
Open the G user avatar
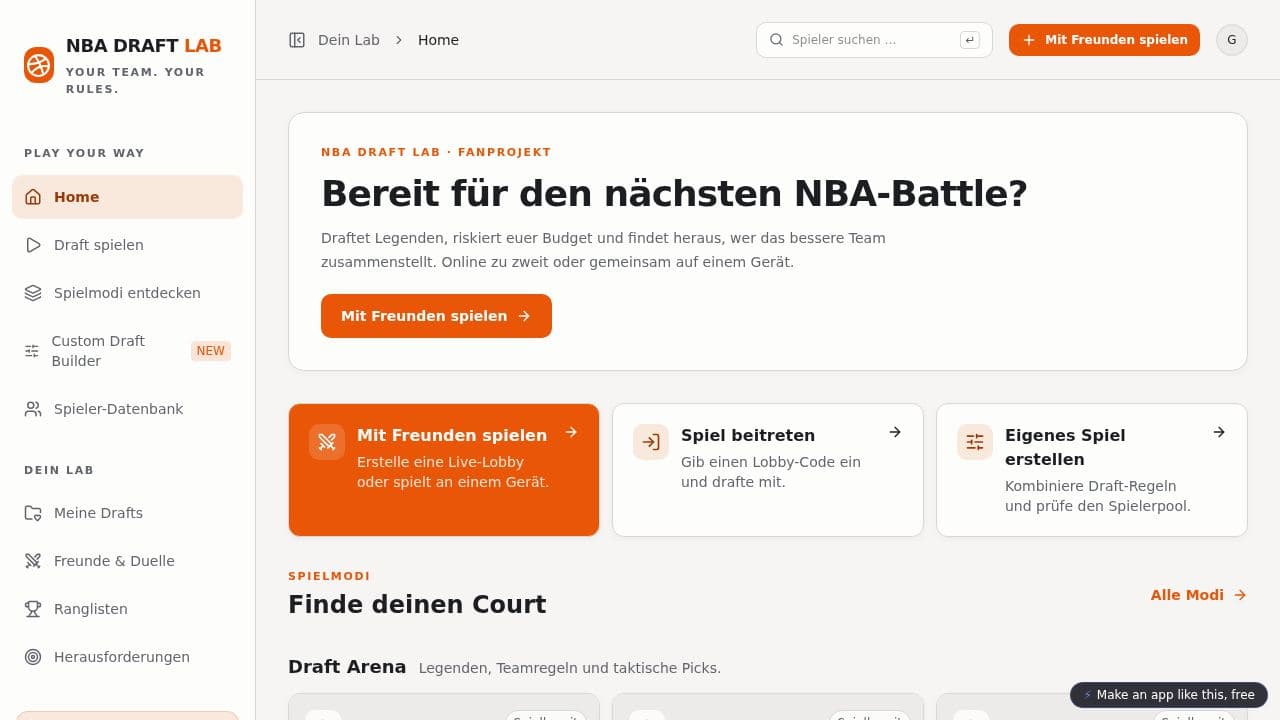point(1232,40)
